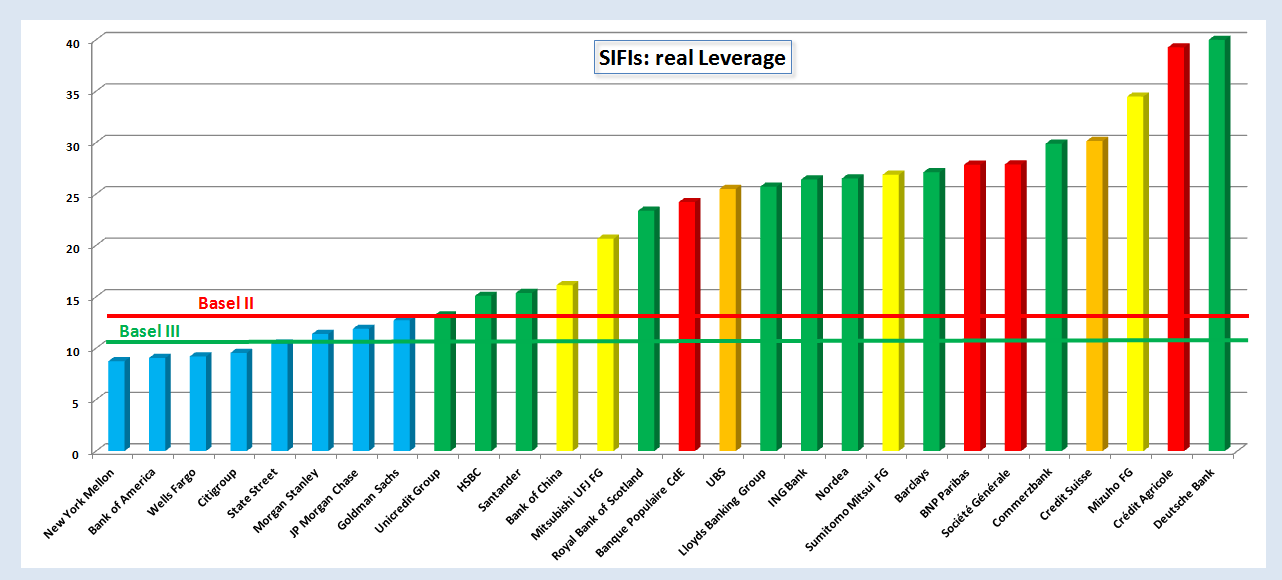
Task: Select the Basel III label
Action: pos(150,331)
